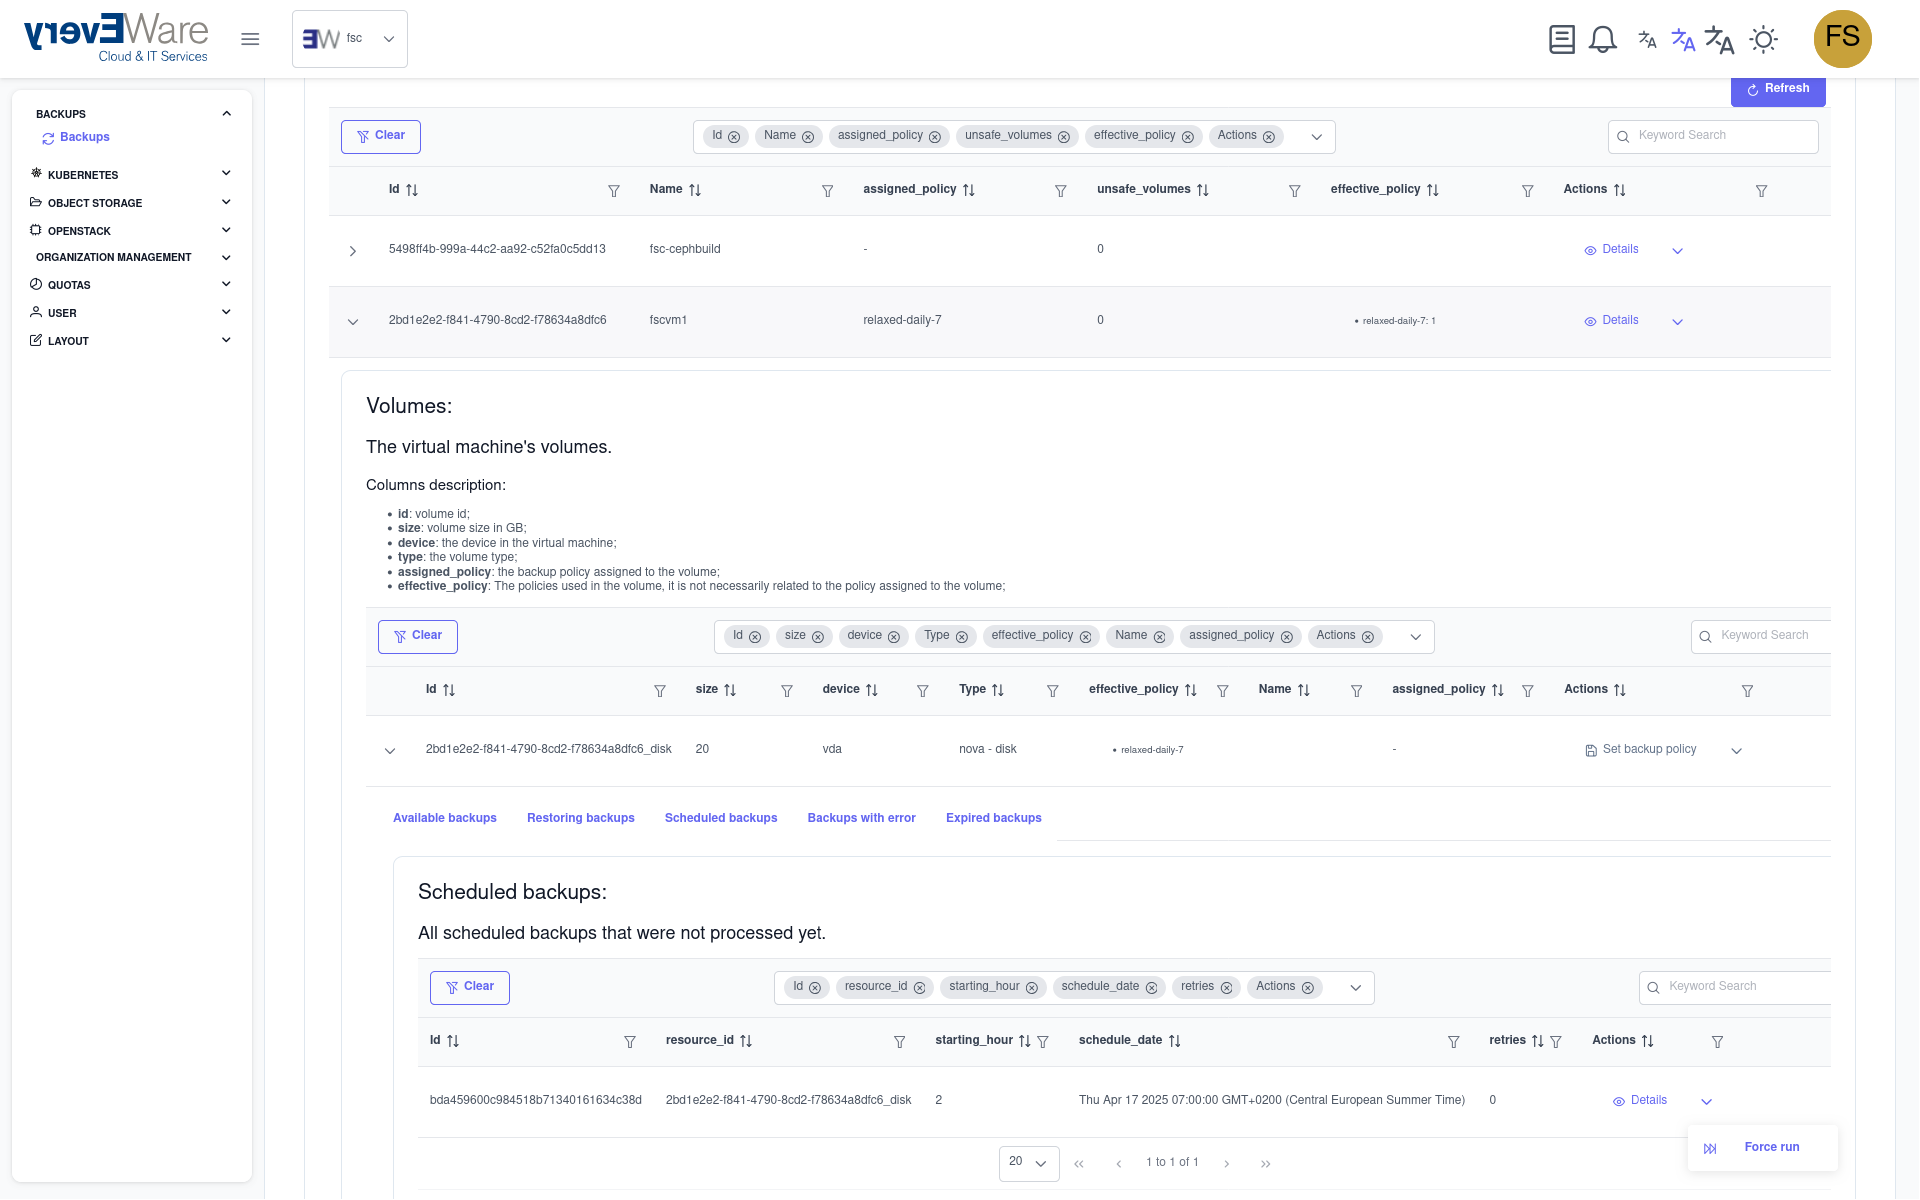Click the filter funnel on the Name column
1920x1200 pixels.
(827, 190)
